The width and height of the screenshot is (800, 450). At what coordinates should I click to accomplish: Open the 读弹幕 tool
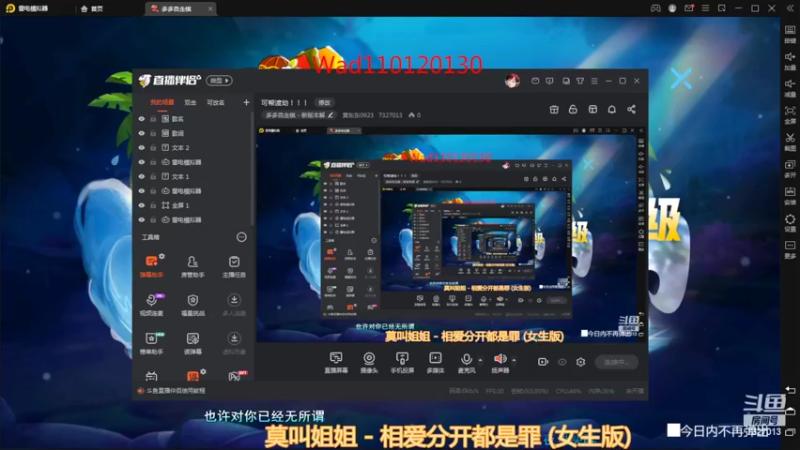(192, 343)
